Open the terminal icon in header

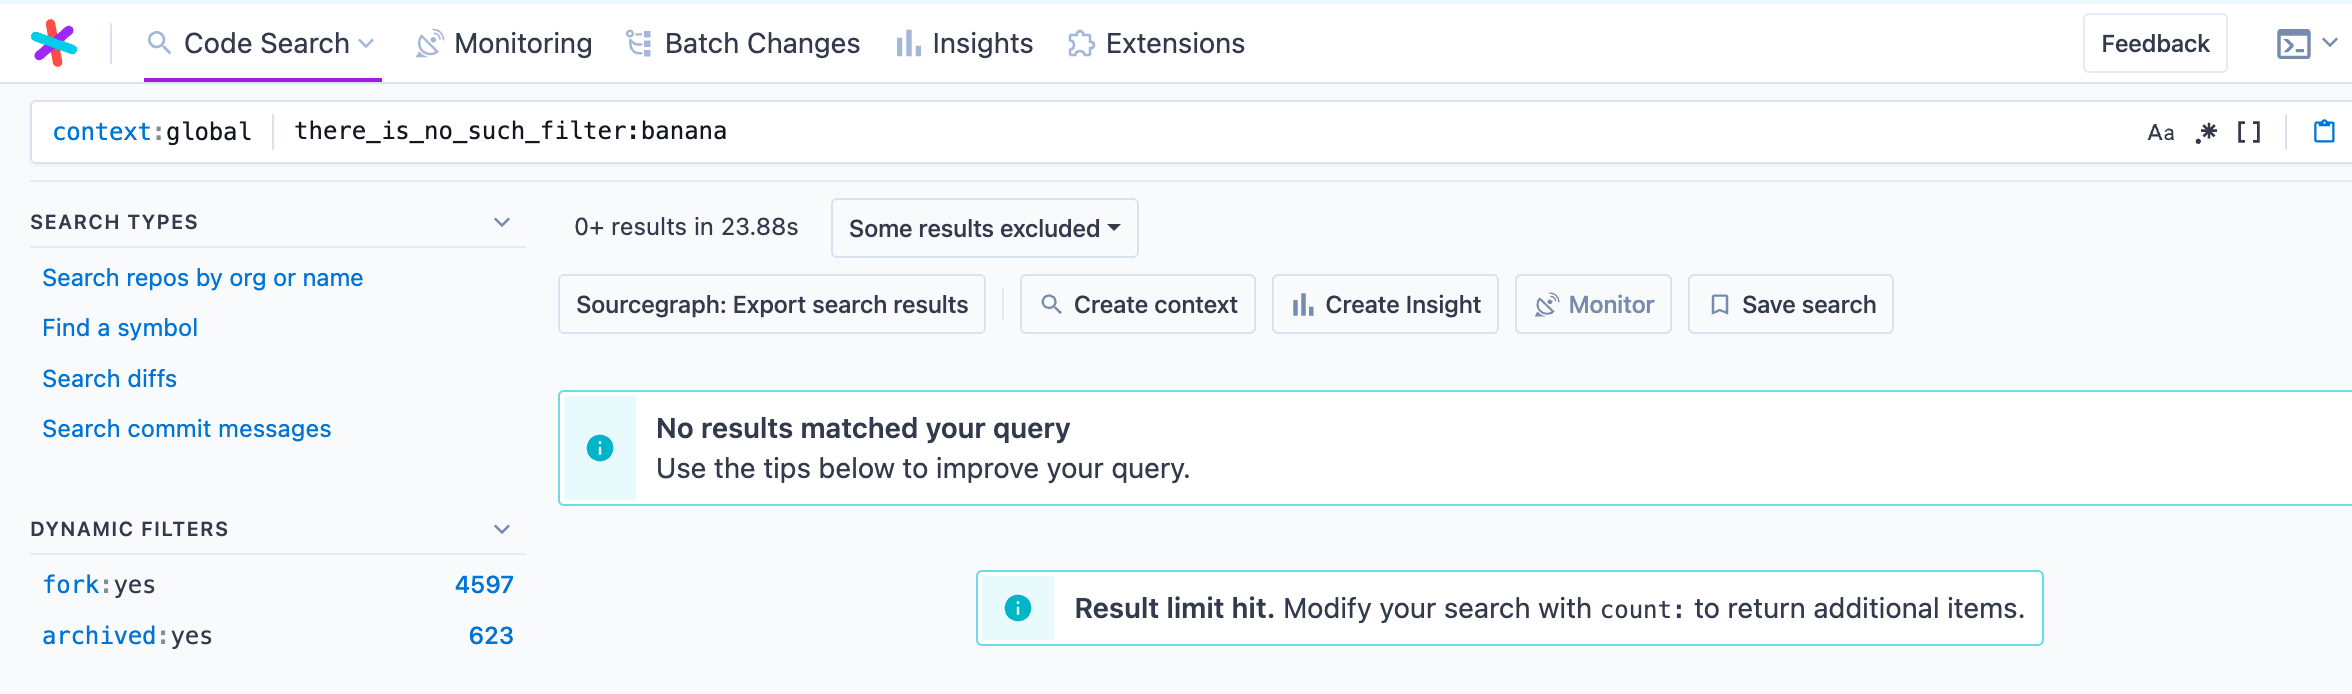click(2293, 44)
